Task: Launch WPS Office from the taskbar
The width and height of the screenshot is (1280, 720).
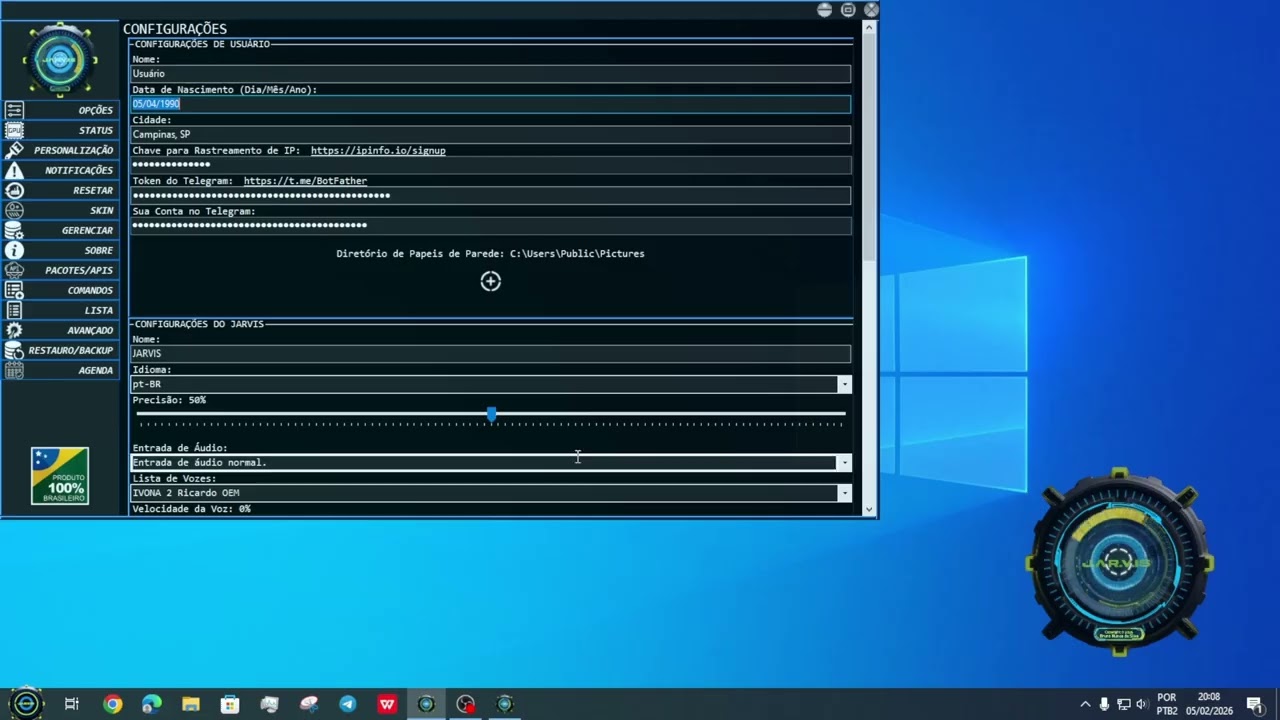Action: coord(387,704)
